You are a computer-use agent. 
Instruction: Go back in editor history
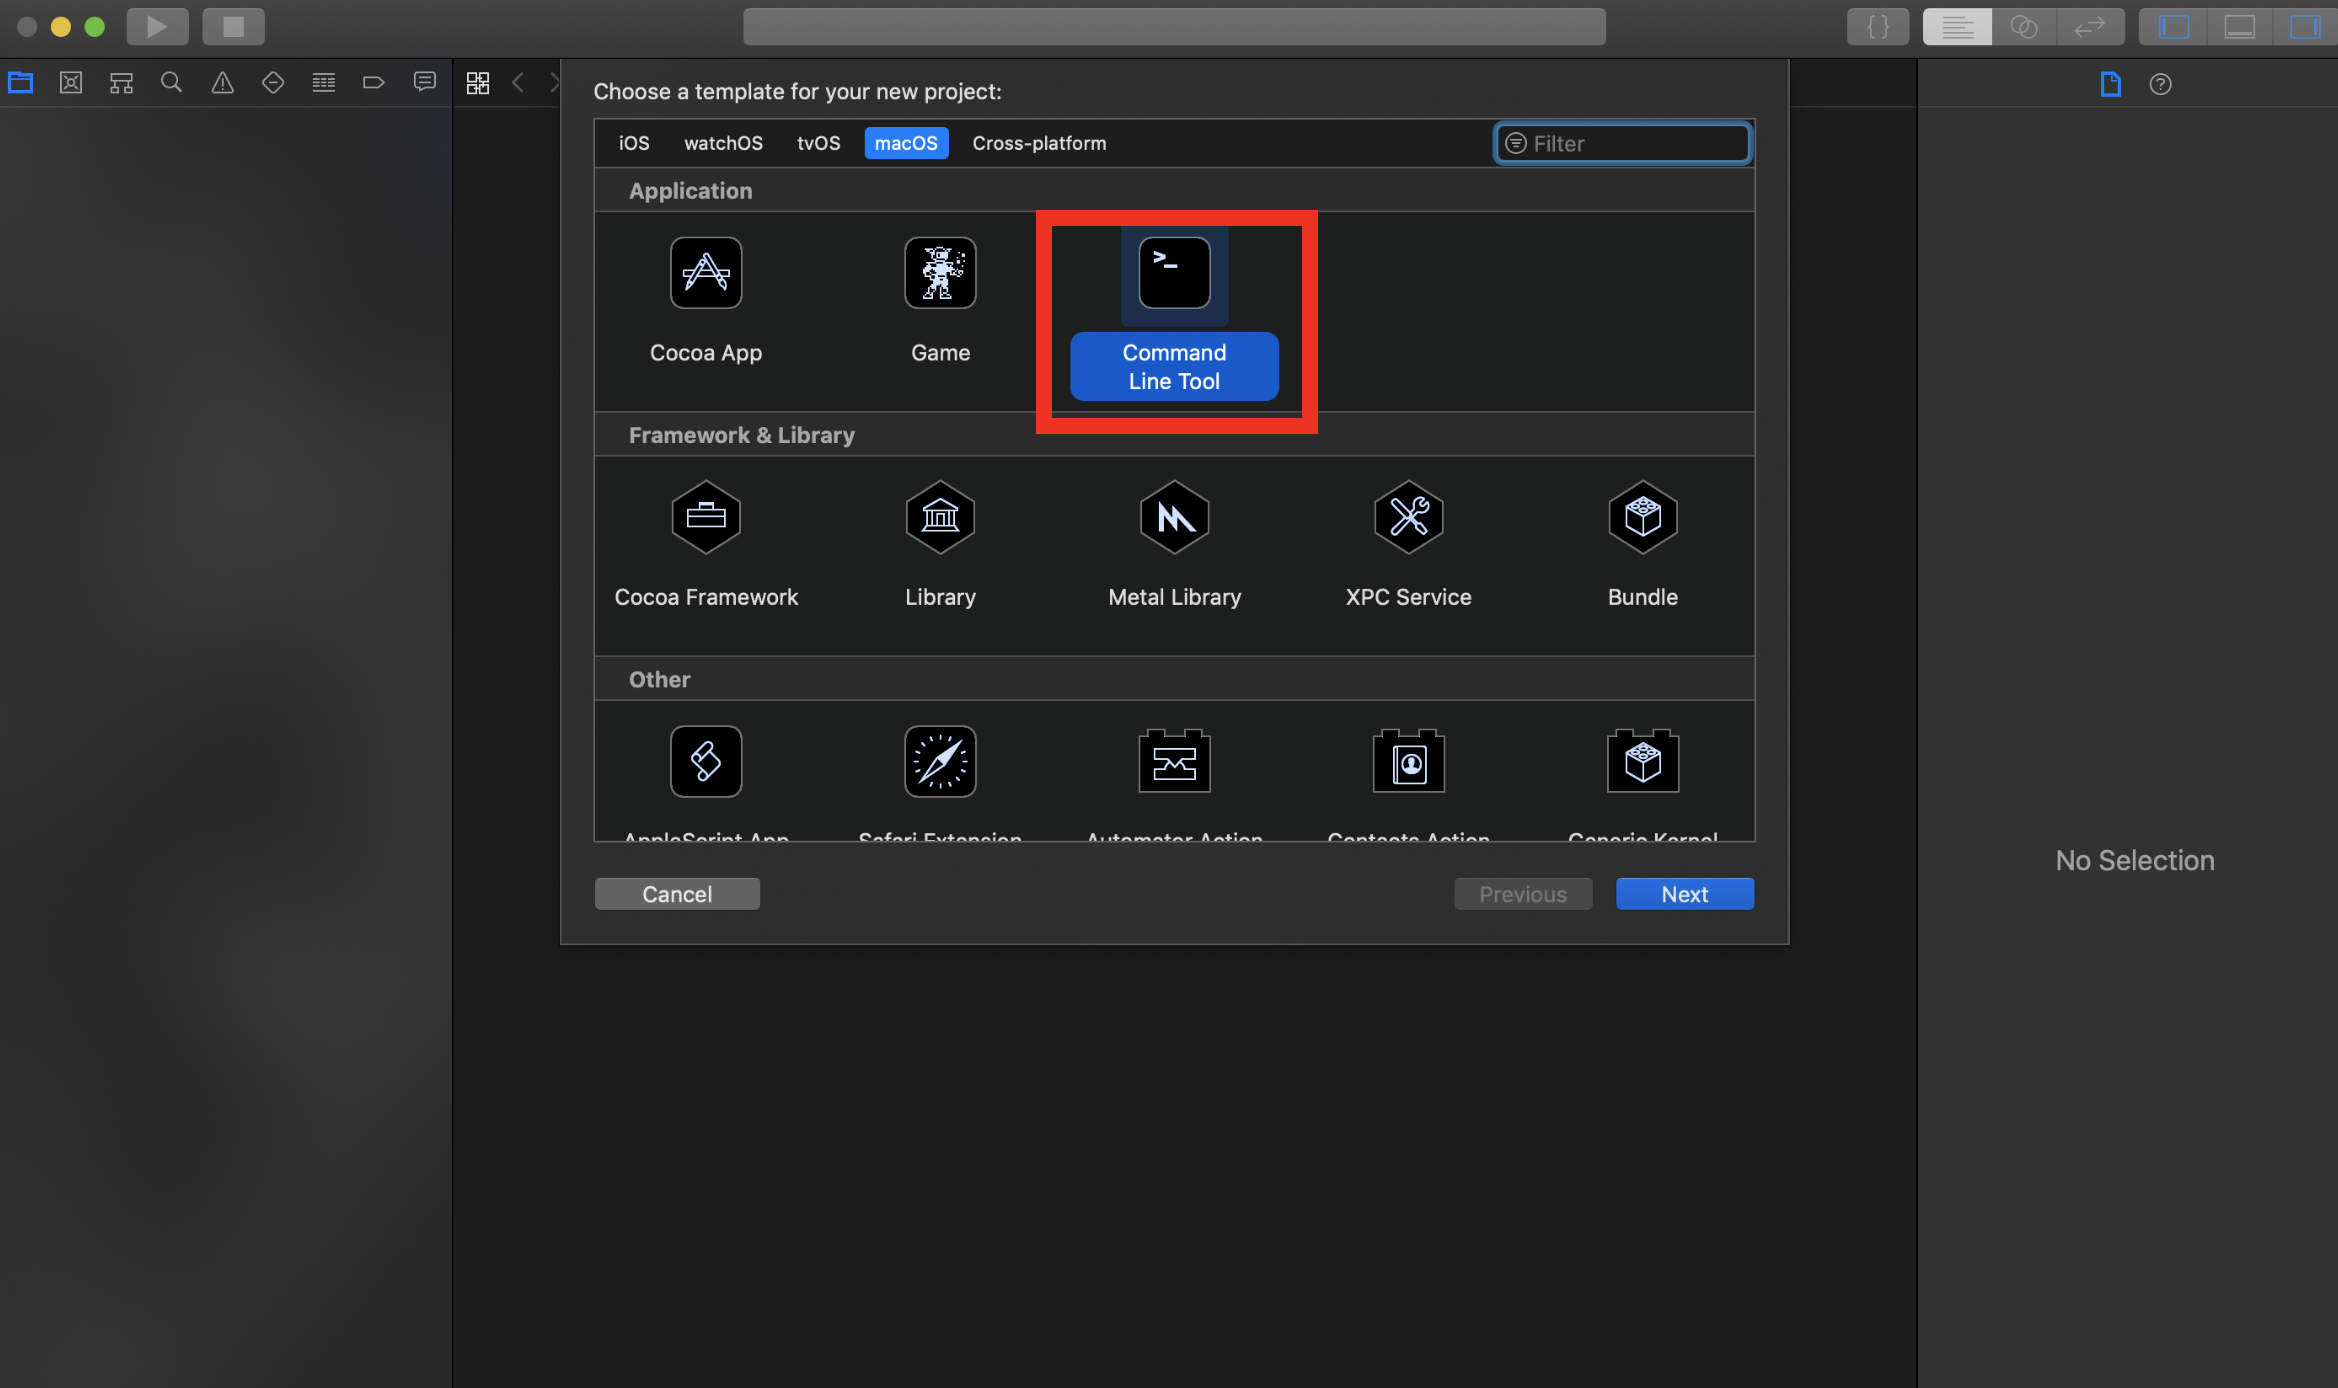[x=518, y=83]
